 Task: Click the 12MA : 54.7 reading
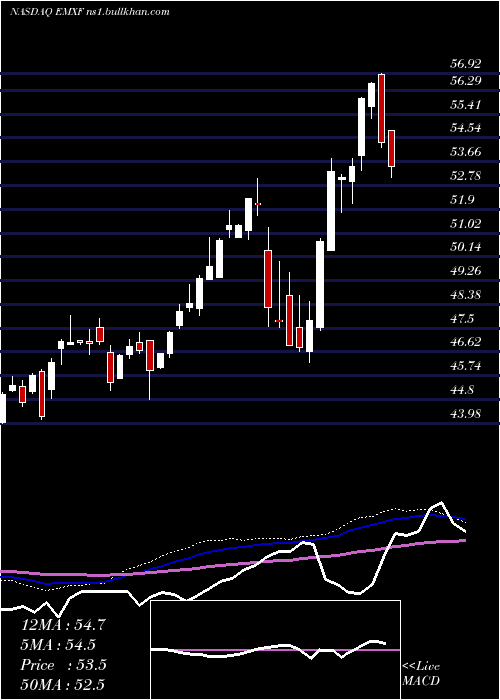(x=63, y=625)
